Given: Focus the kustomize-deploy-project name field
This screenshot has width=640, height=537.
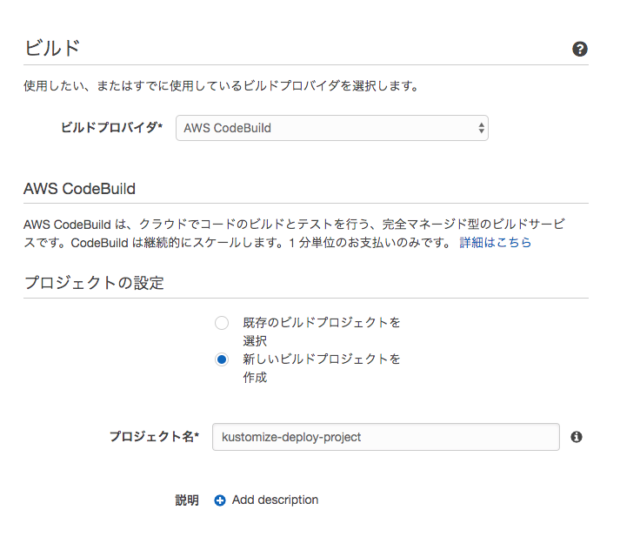Looking at the screenshot, I should 386,437.
